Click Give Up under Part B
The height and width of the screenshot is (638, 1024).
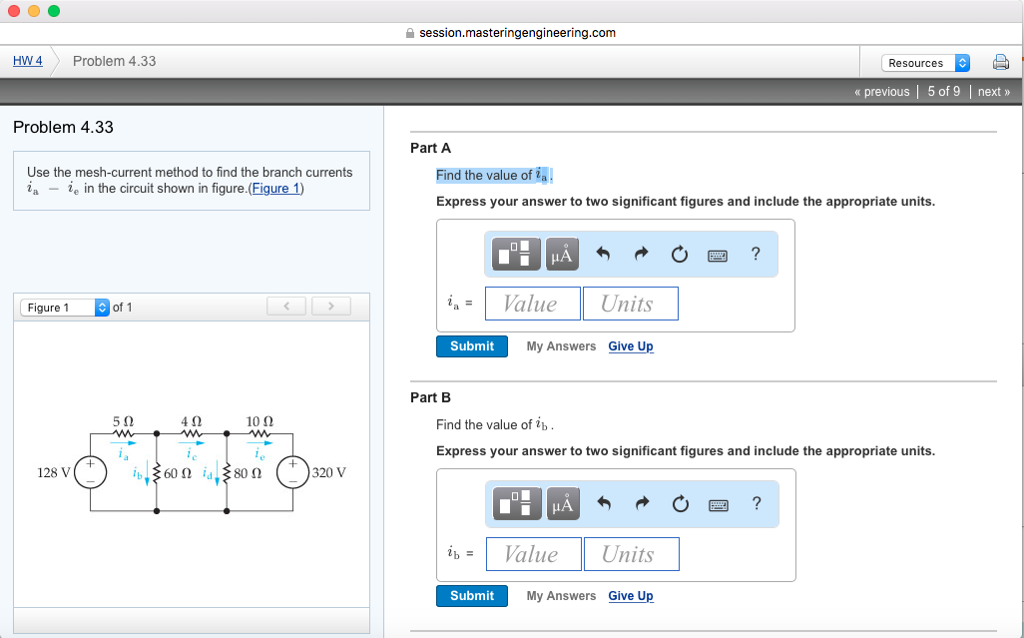coord(630,595)
